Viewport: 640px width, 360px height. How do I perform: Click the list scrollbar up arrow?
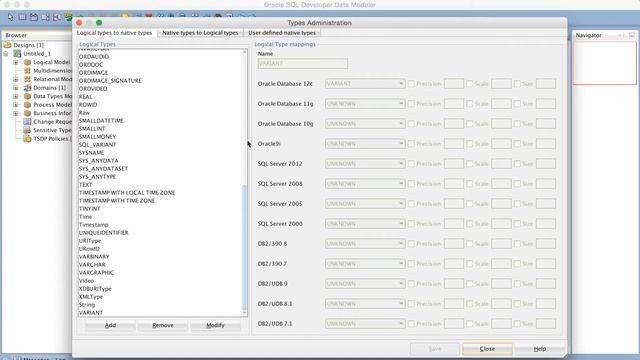point(244,52)
